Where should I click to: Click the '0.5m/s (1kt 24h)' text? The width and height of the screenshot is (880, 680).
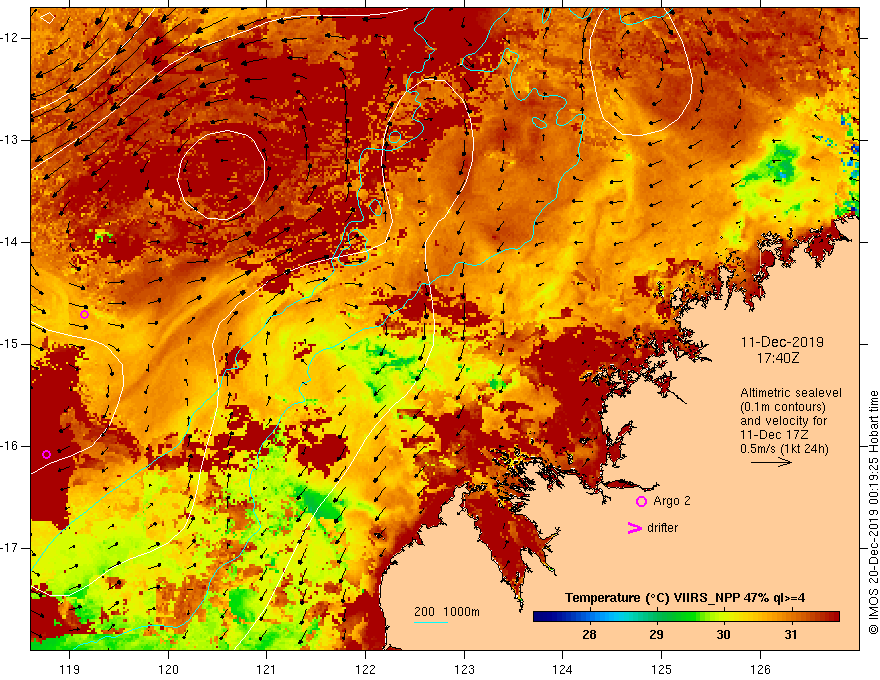pos(784,449)
